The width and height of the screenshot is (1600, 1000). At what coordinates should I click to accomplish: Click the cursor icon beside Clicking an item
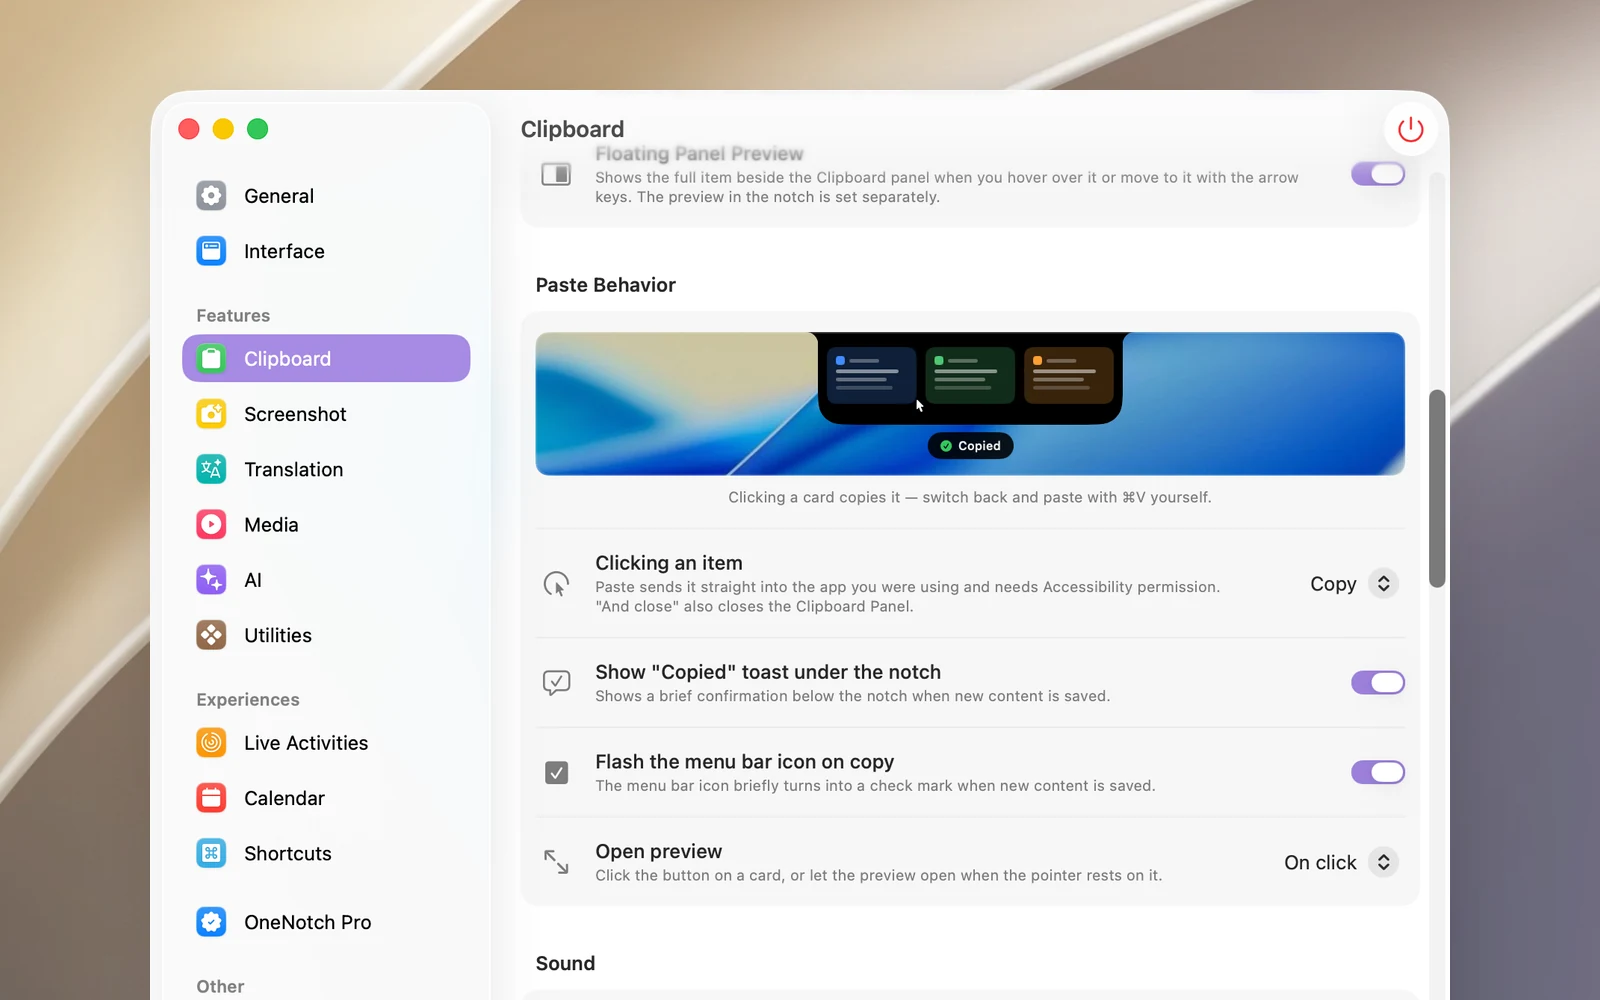[556, 584]
